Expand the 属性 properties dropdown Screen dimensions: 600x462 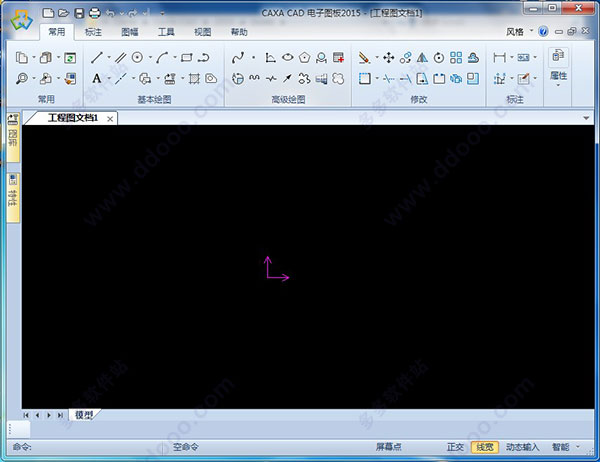(x=558, y=85)
